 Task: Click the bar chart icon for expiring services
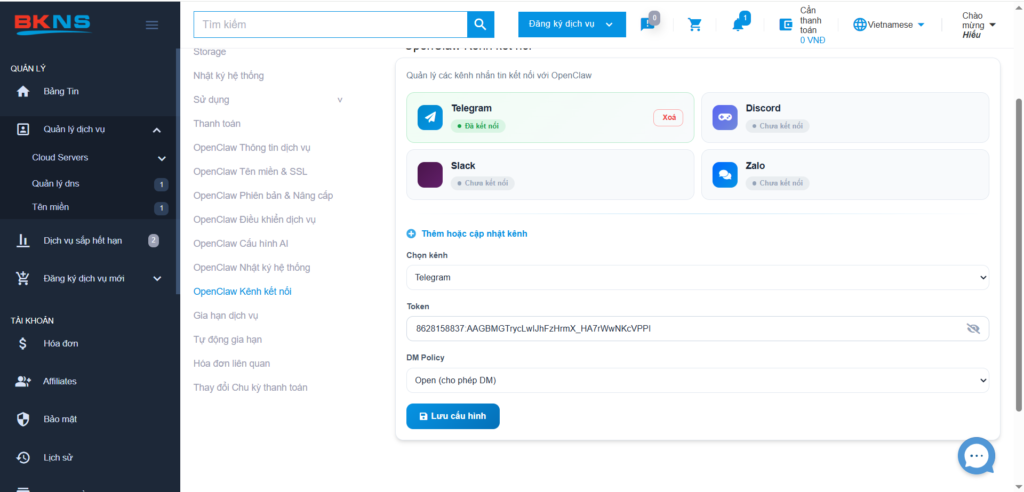[23, 240]
